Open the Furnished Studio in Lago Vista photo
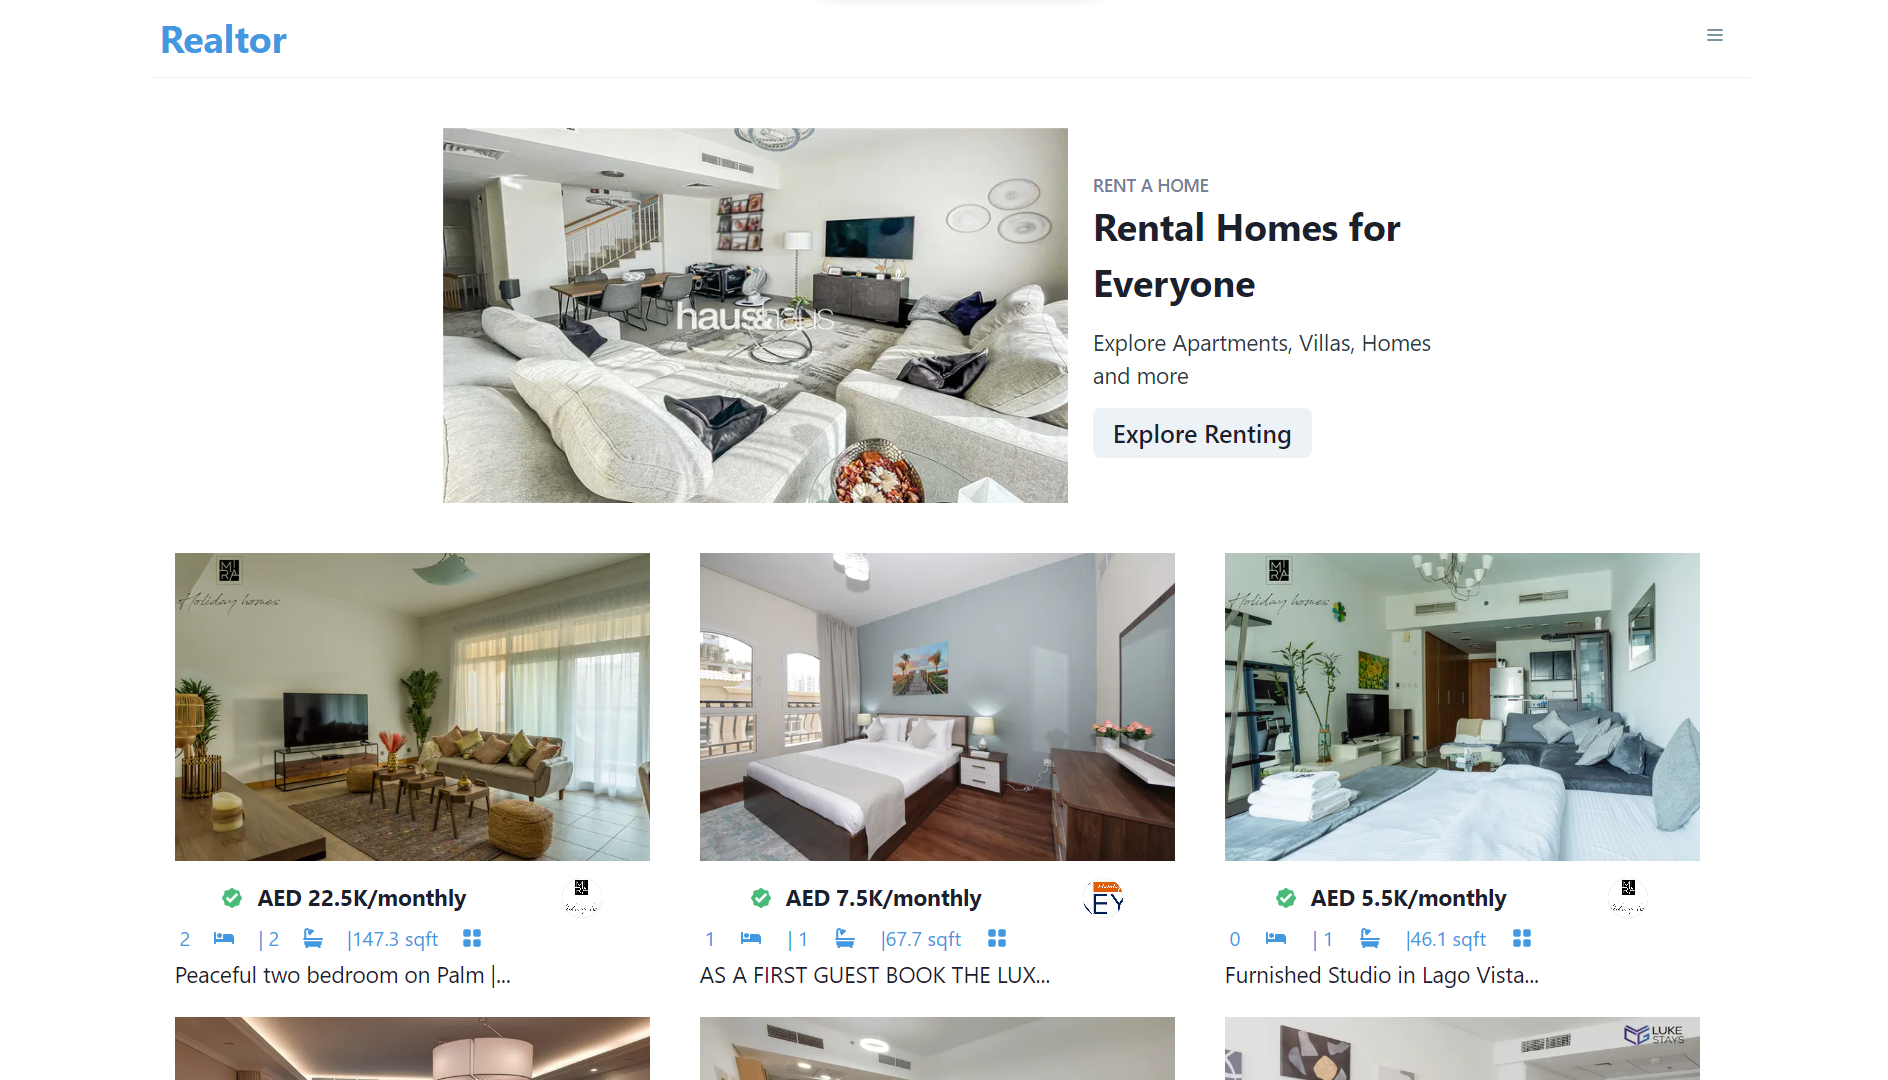The height and width of the screenshot is (1080, 1888). 1462,707
